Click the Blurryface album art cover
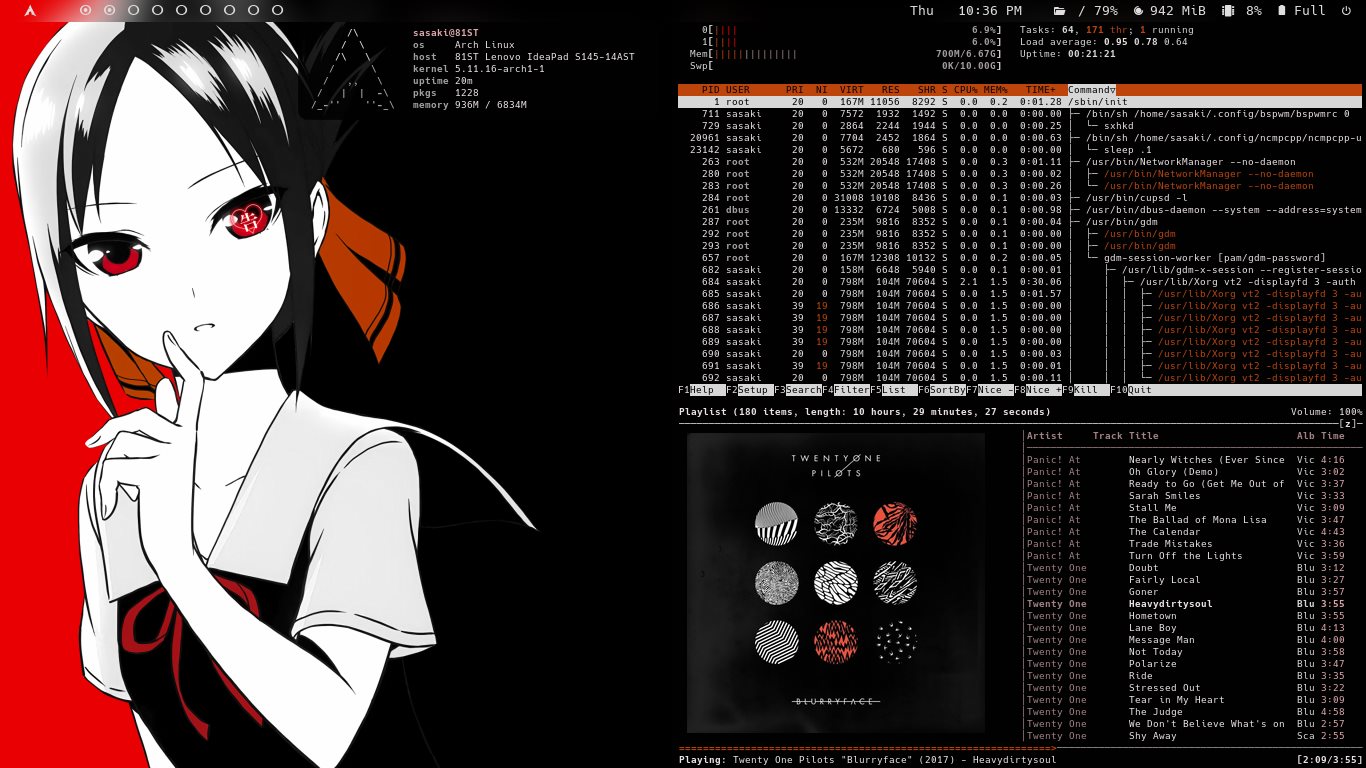The height and width of the screenshot is (768, 1366). tap(835, 583)
